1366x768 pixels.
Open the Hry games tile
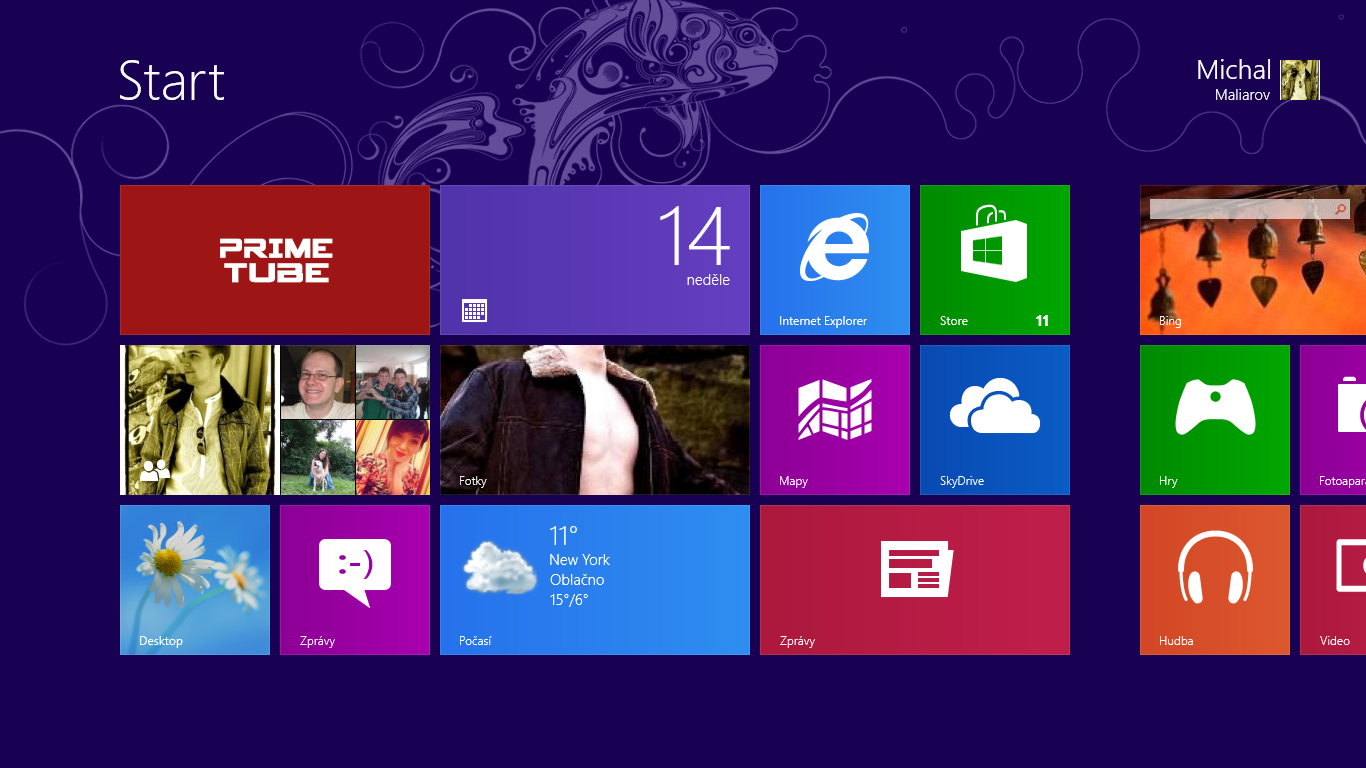[1214, 420]
